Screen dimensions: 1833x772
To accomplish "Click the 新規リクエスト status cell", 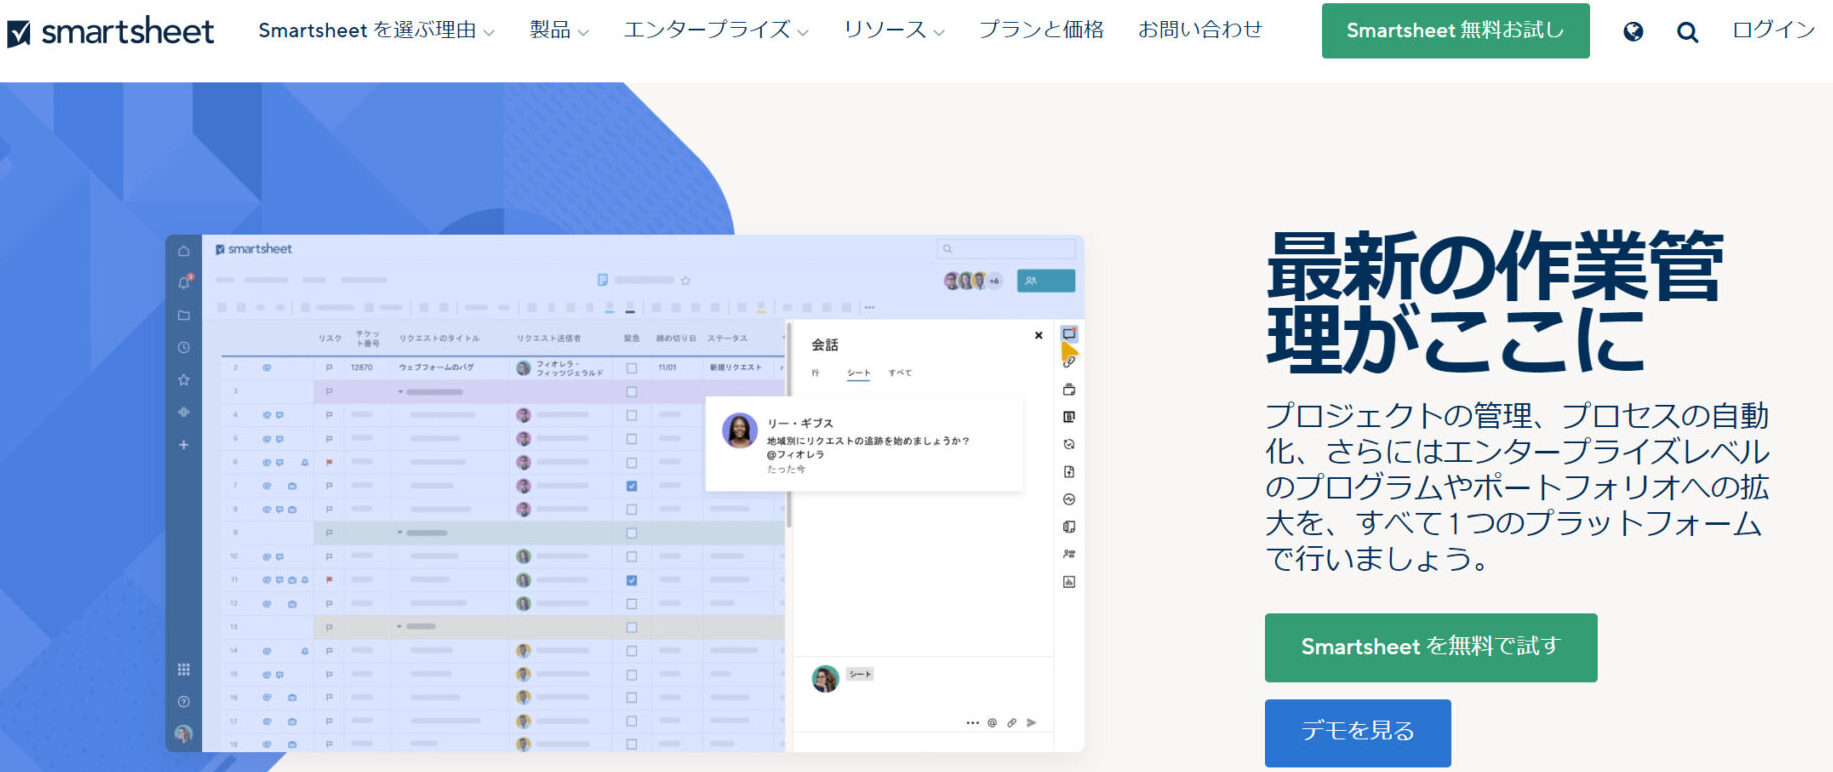I will click(x=736, y=368).
